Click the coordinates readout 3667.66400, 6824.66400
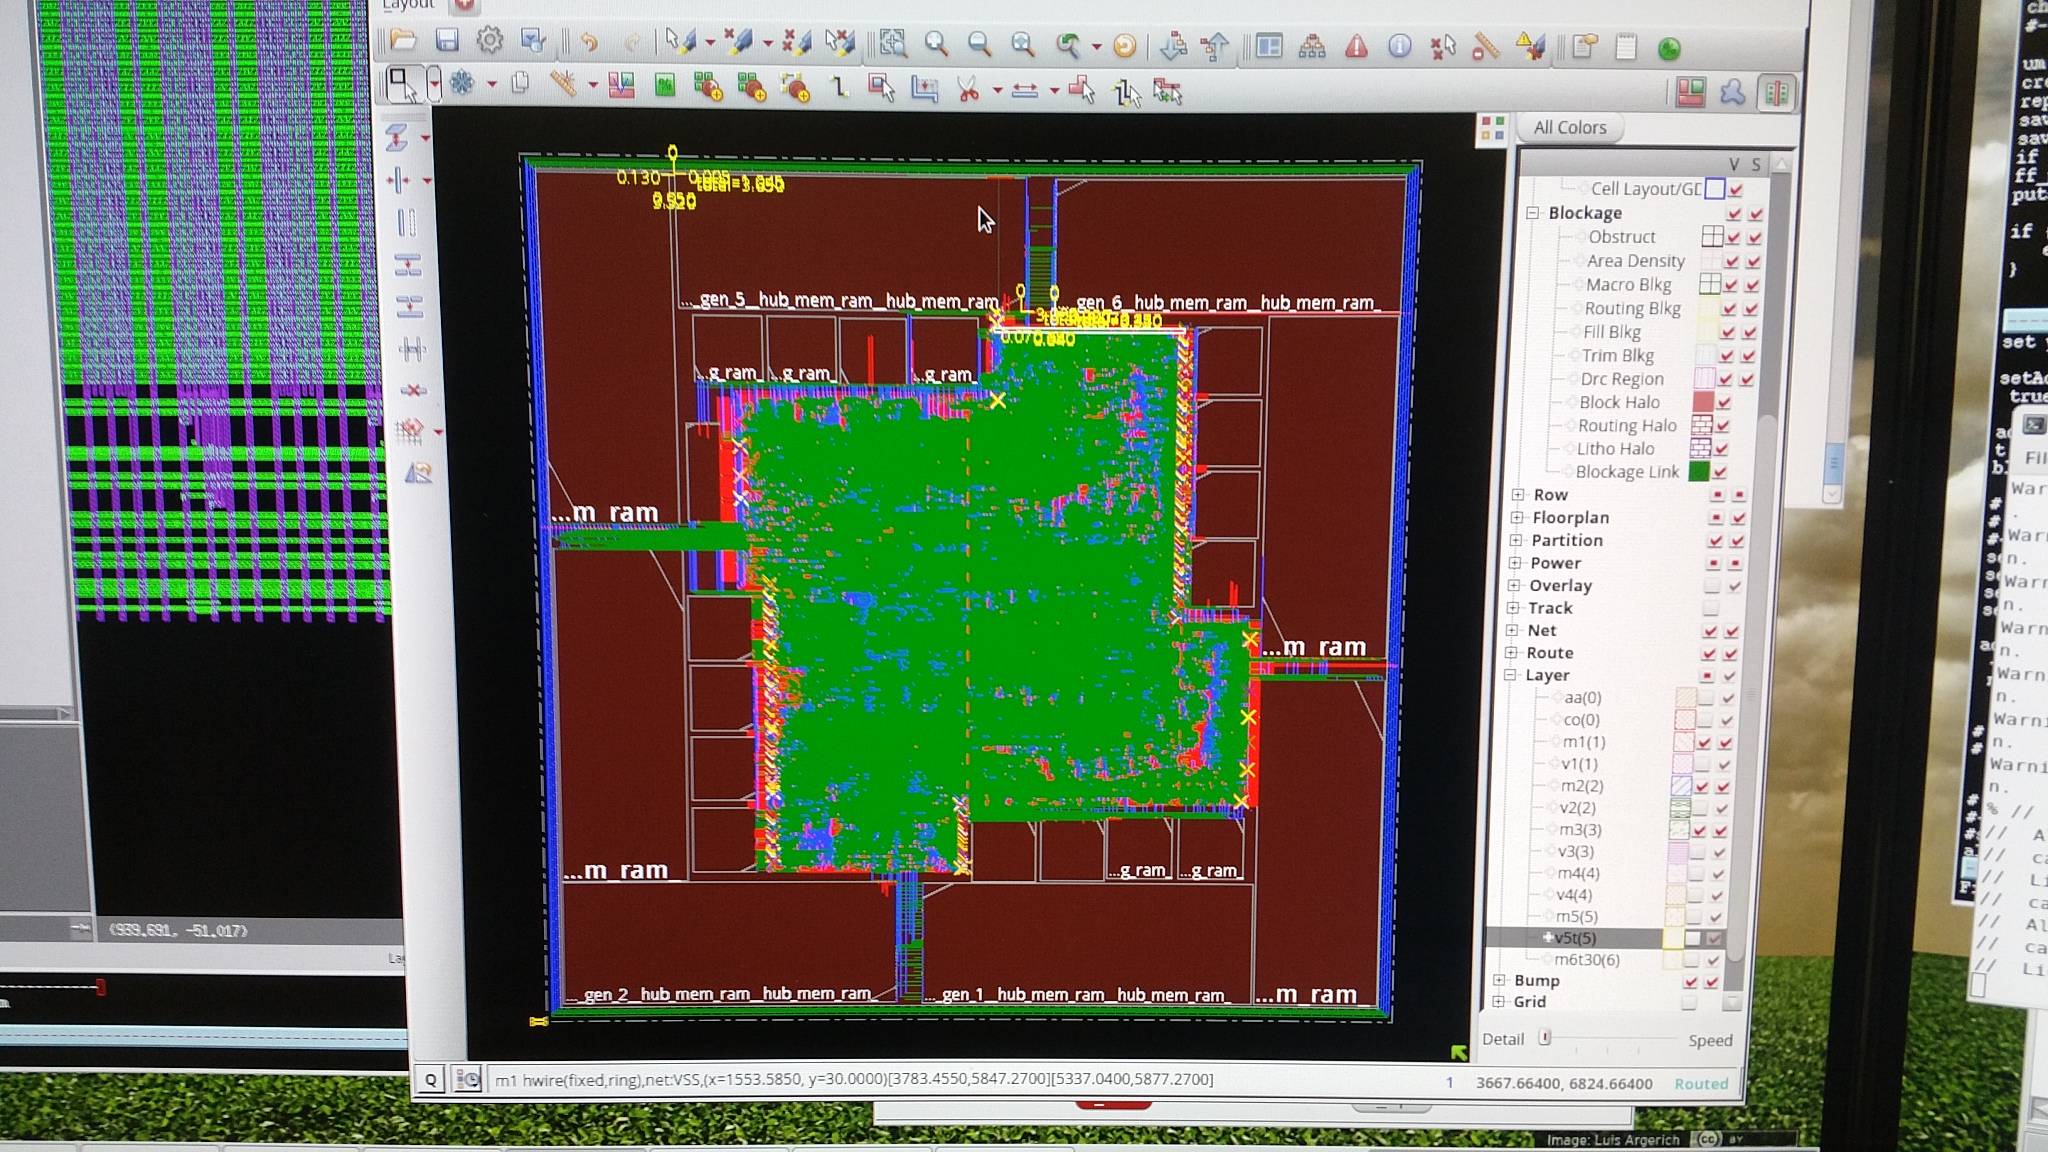The height and width of the screenshot is (1152, 2048). tap(1564, 1083)
